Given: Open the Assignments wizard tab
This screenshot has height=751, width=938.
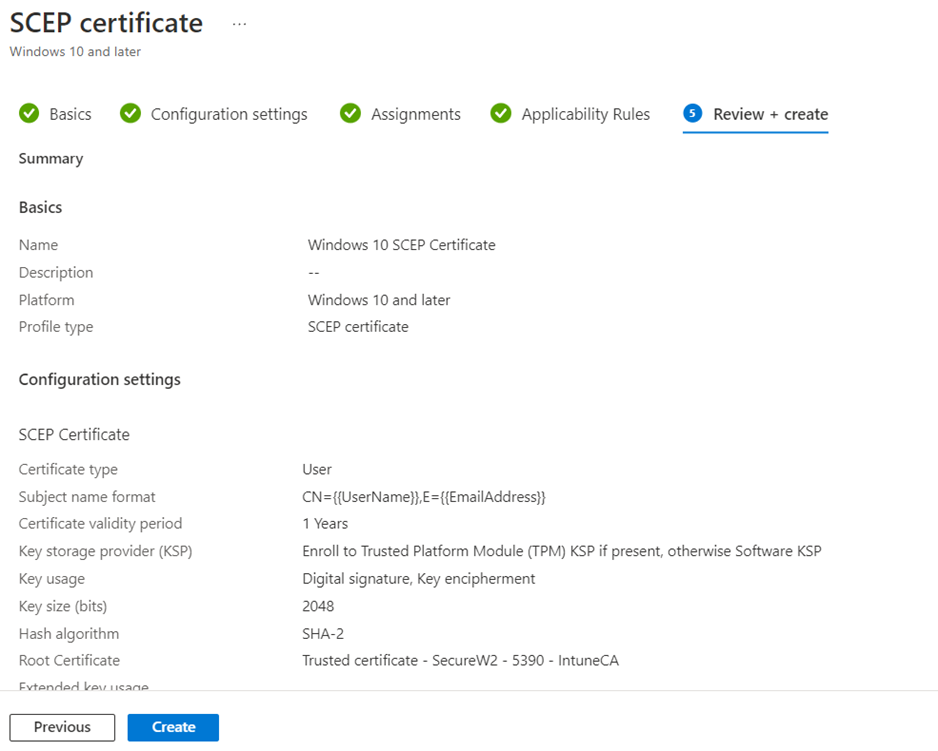Looking at the screenshot, I should pyautogui.click(x=415, y=114).
